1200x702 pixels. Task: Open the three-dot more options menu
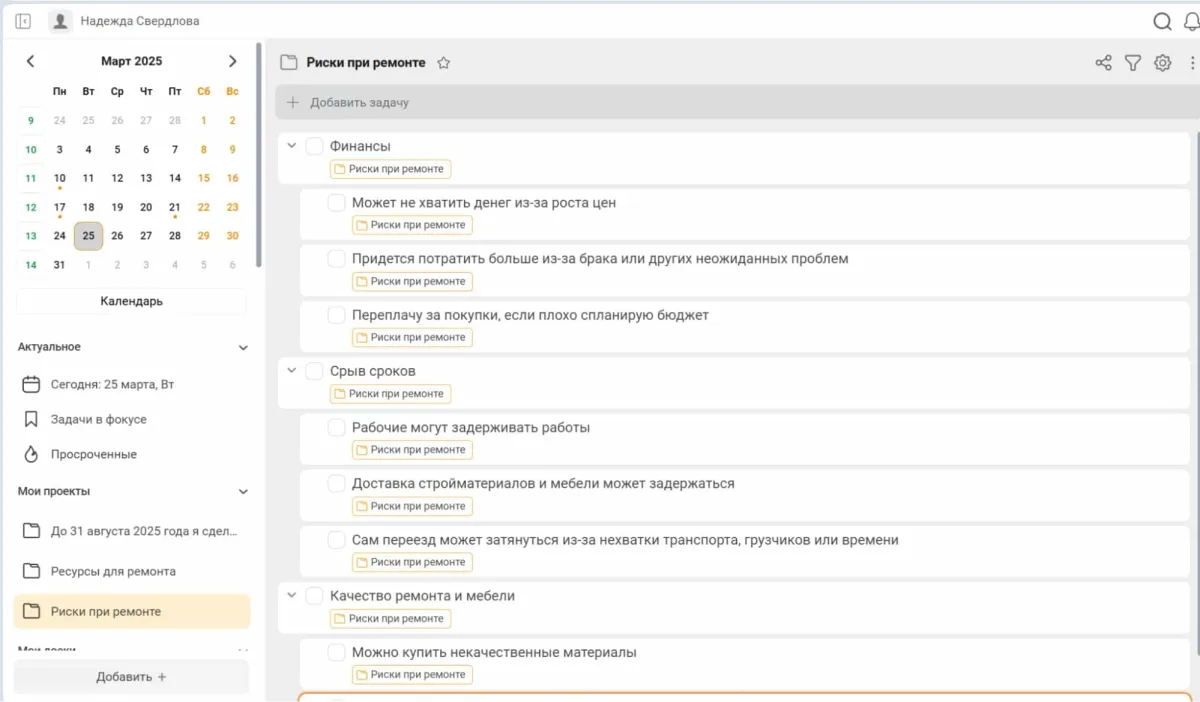tap(1192, 63)
